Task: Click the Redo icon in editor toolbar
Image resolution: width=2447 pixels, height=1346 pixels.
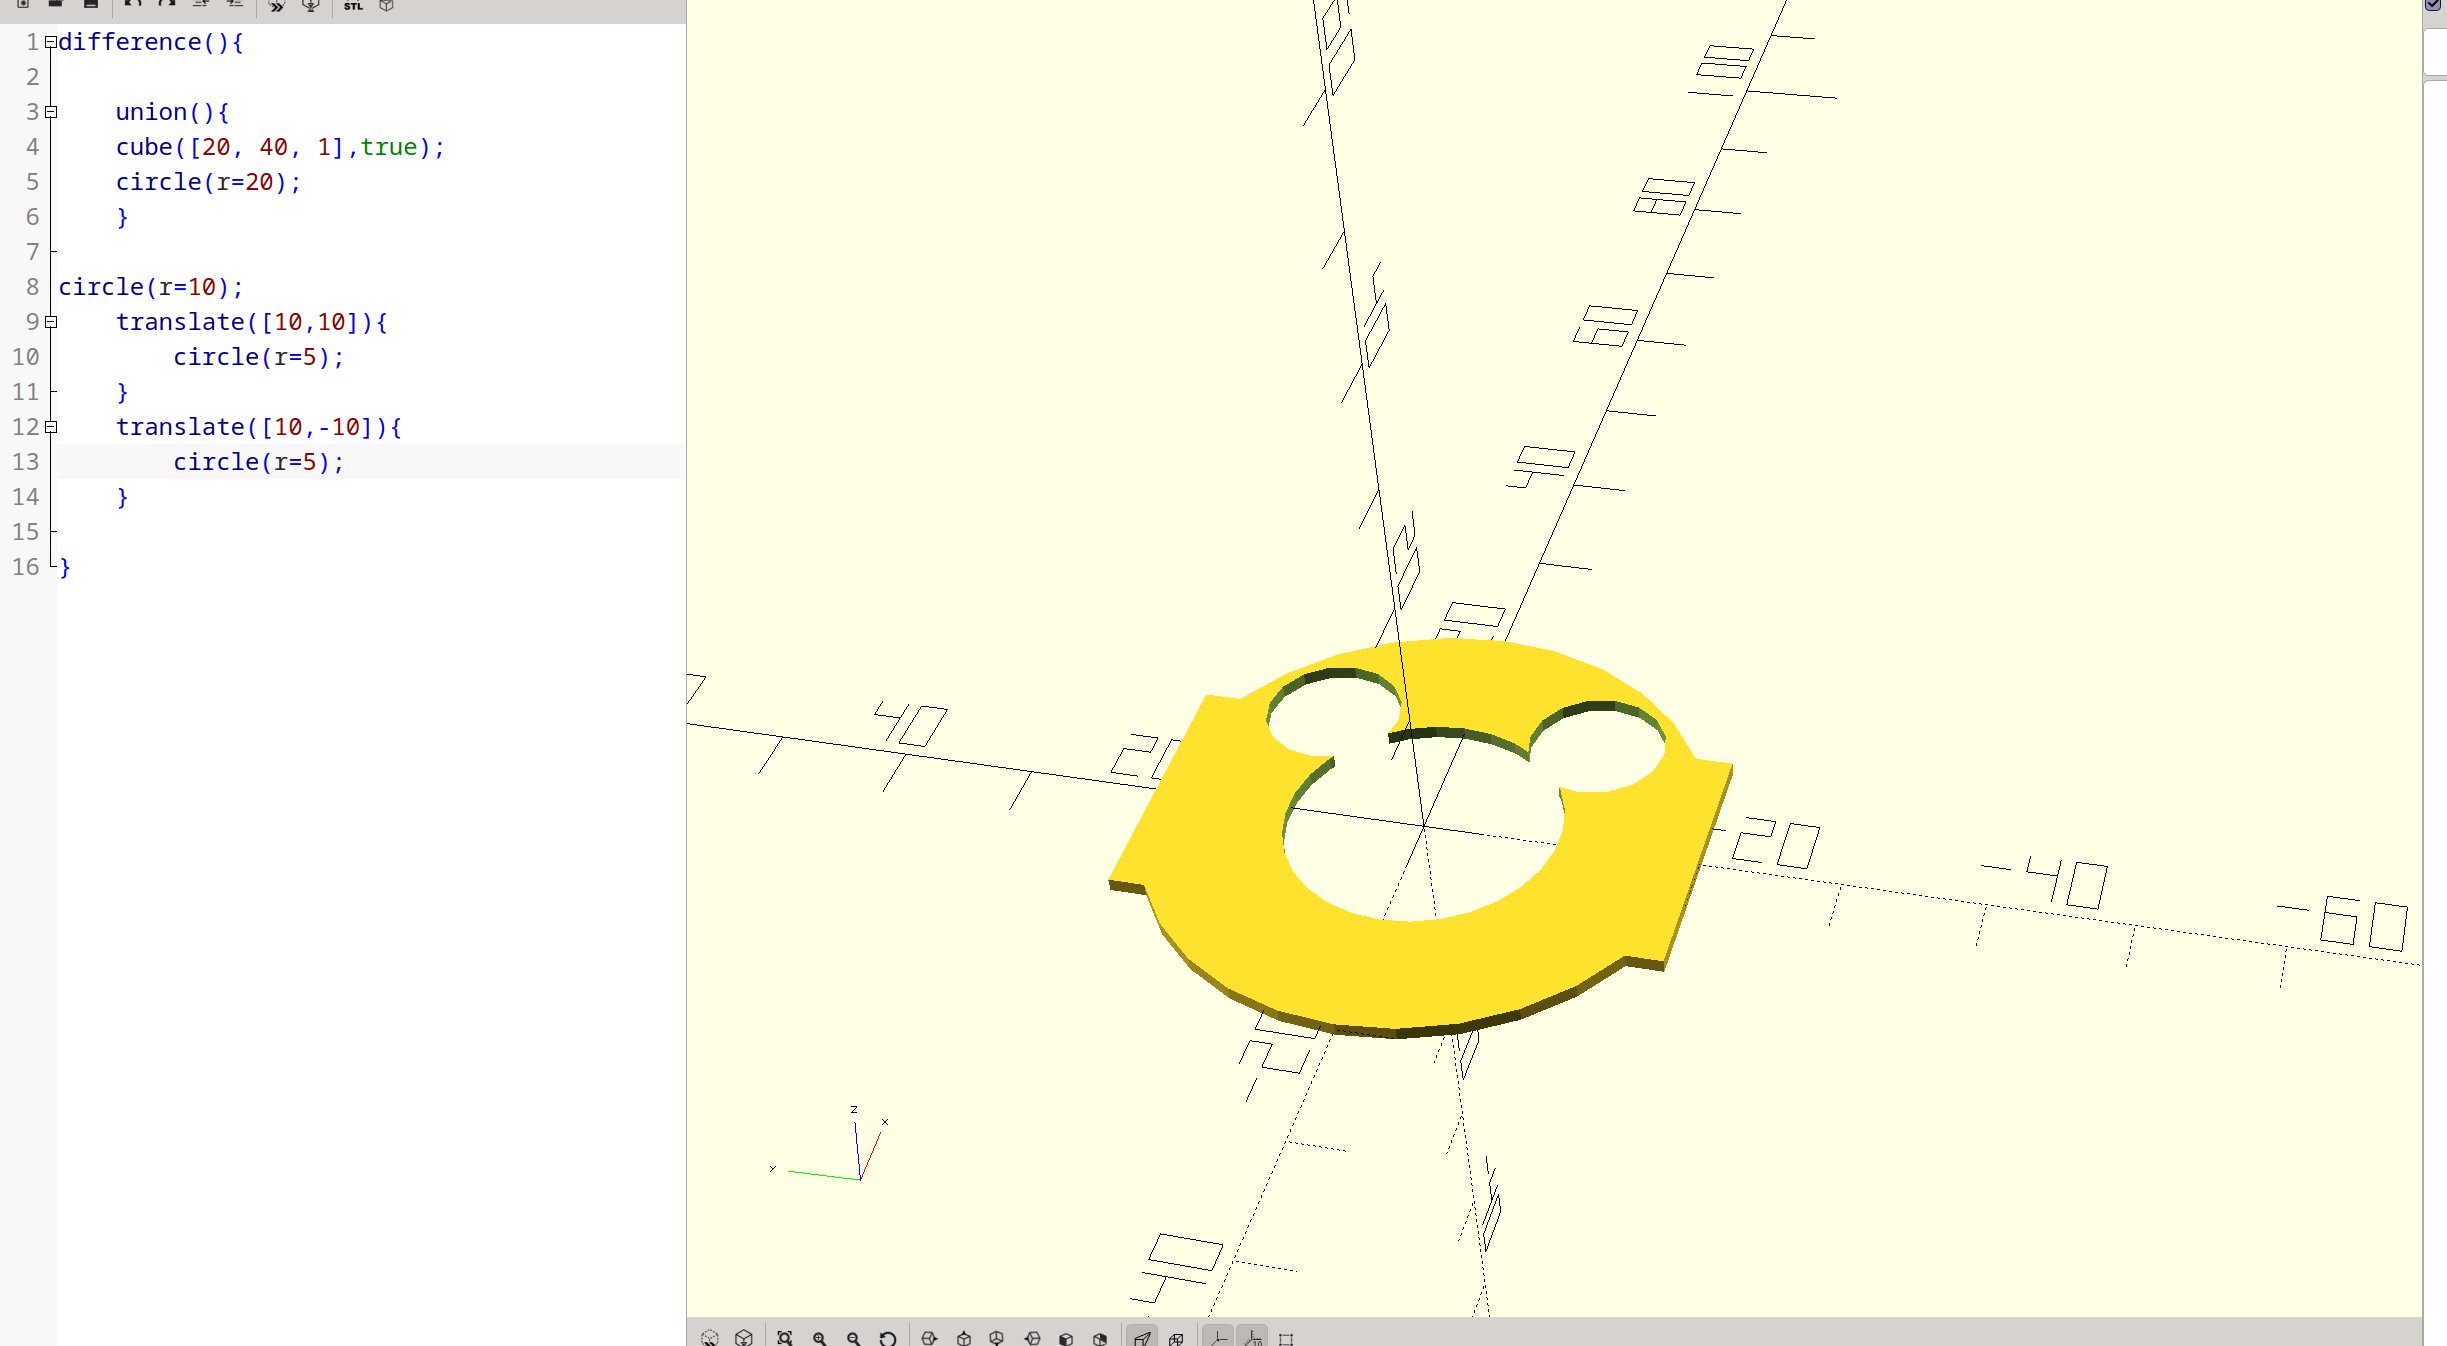Action: click(167, 5)
